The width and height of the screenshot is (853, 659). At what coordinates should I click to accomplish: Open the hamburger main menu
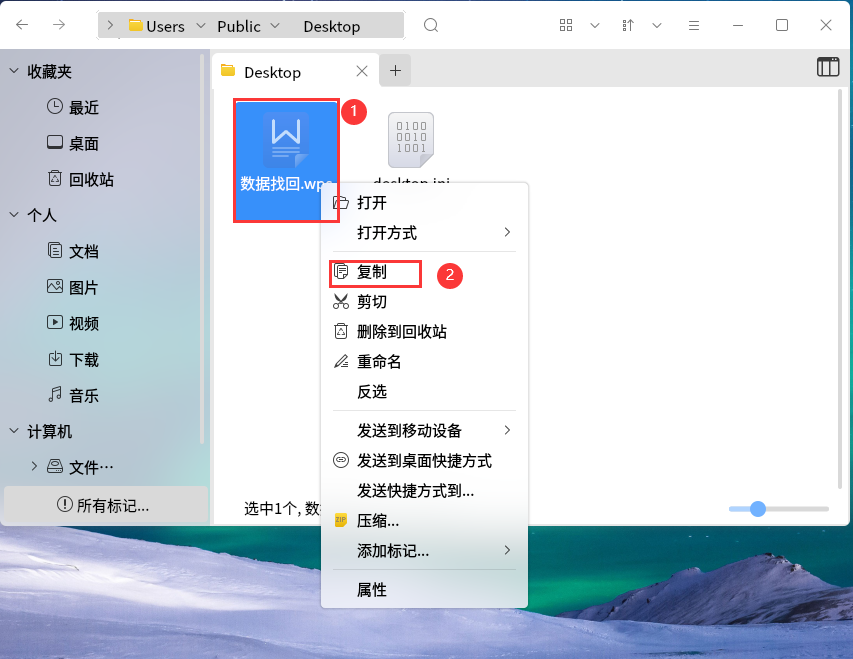(692, 25)
